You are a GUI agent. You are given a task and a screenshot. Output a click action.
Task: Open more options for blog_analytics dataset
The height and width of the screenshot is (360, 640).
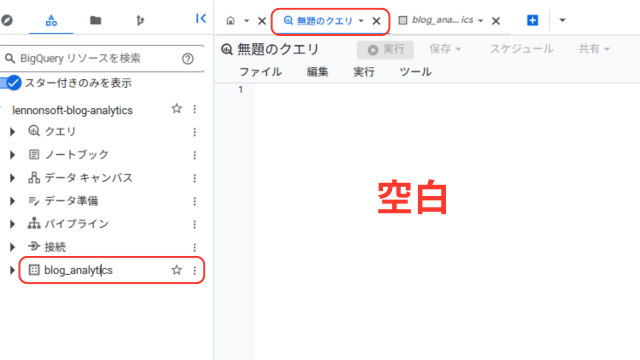[x=195, y=270]
